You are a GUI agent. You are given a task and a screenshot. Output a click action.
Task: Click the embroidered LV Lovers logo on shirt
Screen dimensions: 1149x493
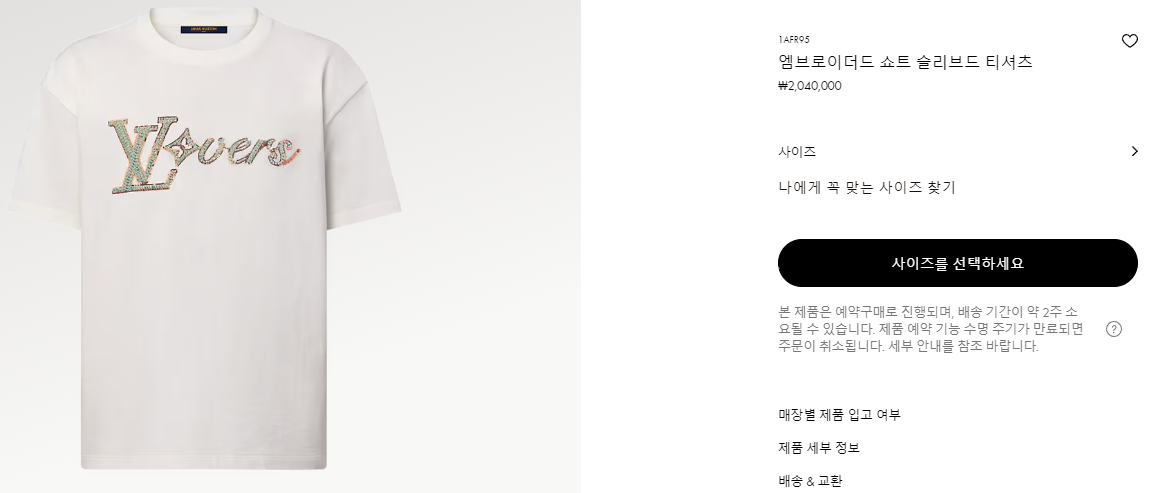coord(204,154)
